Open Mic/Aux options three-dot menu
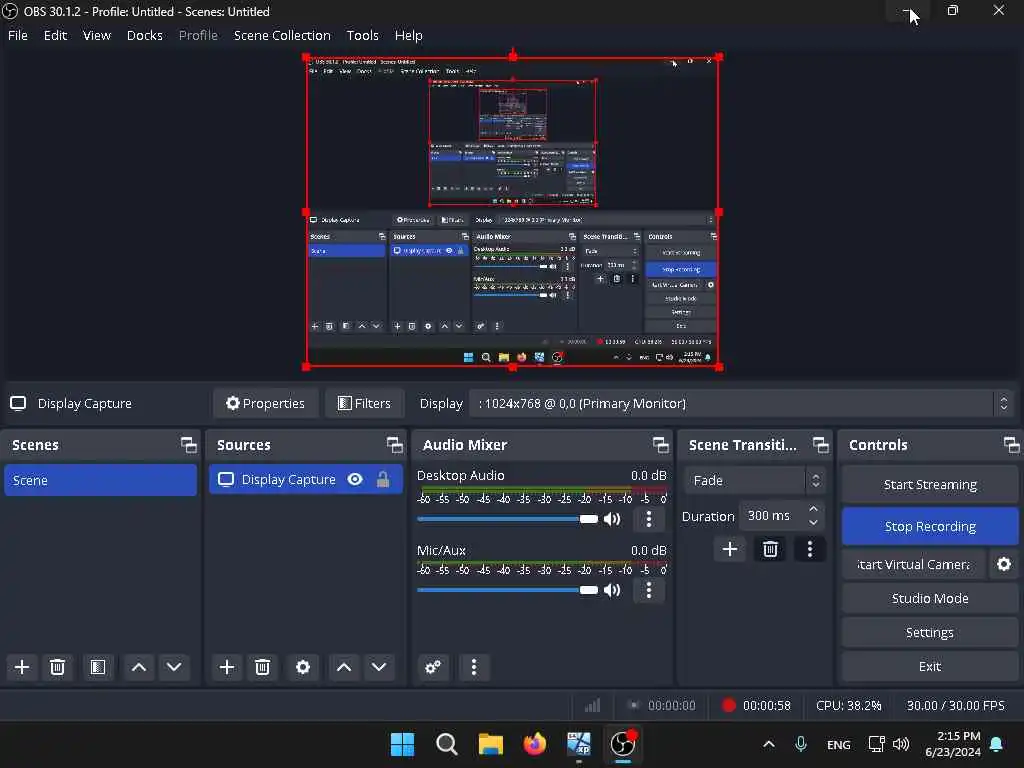This screenshot has width=1024, height=768. pyautogui.click(x=648, y=590)
